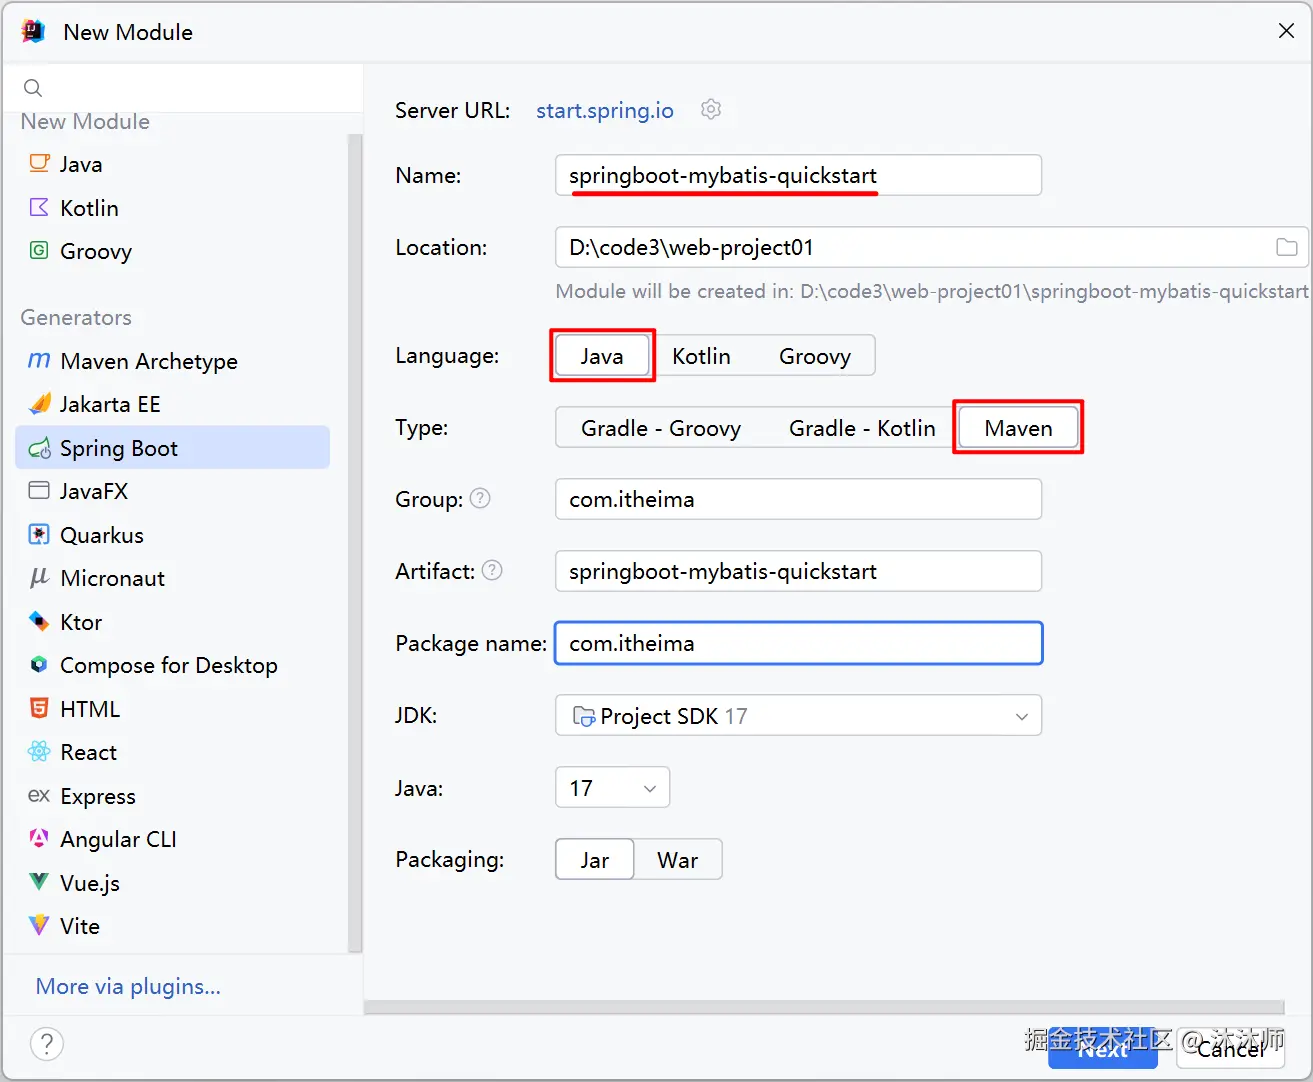1313x1082 pixels.
Task: Click the Ktor icon
Action: [x=39, y=622]
